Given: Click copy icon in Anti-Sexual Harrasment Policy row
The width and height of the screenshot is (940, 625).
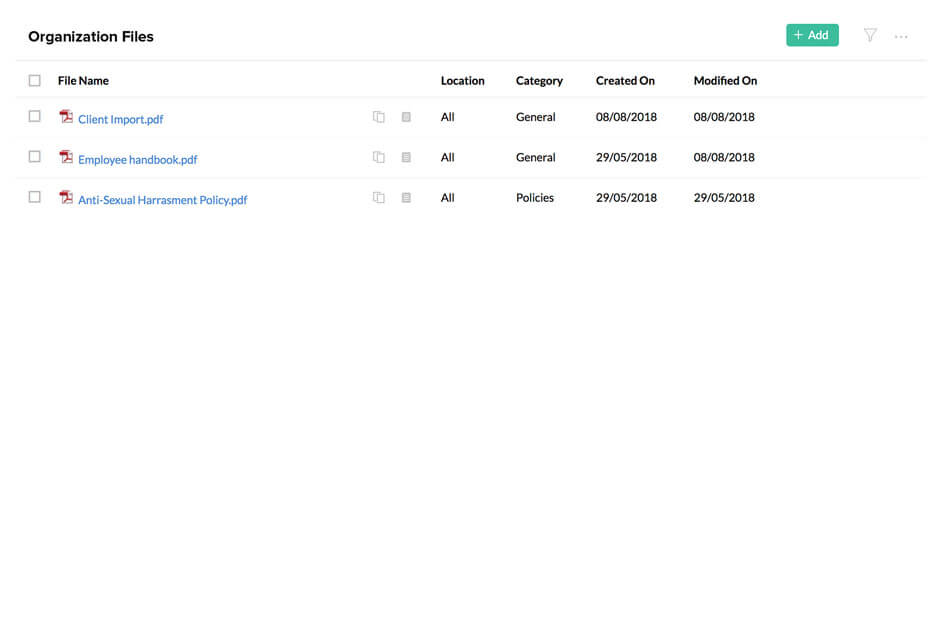Looking at the screenshot, I should tap(378, 197).
